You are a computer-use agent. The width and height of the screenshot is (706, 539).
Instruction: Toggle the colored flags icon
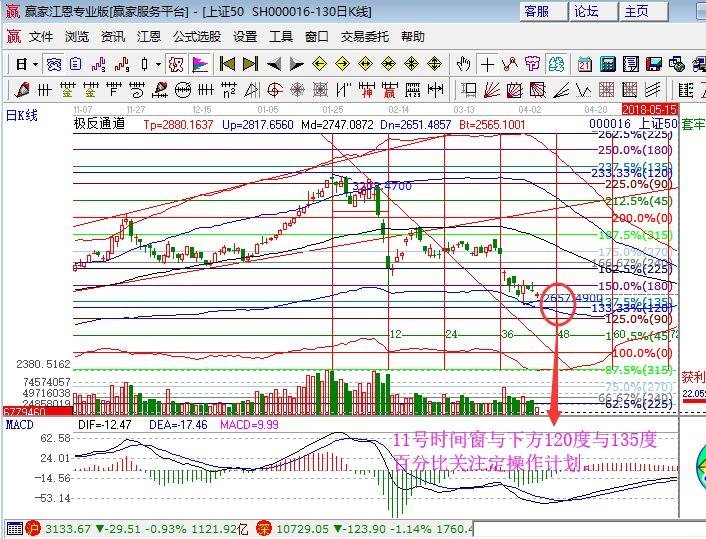tap(200, 65)
